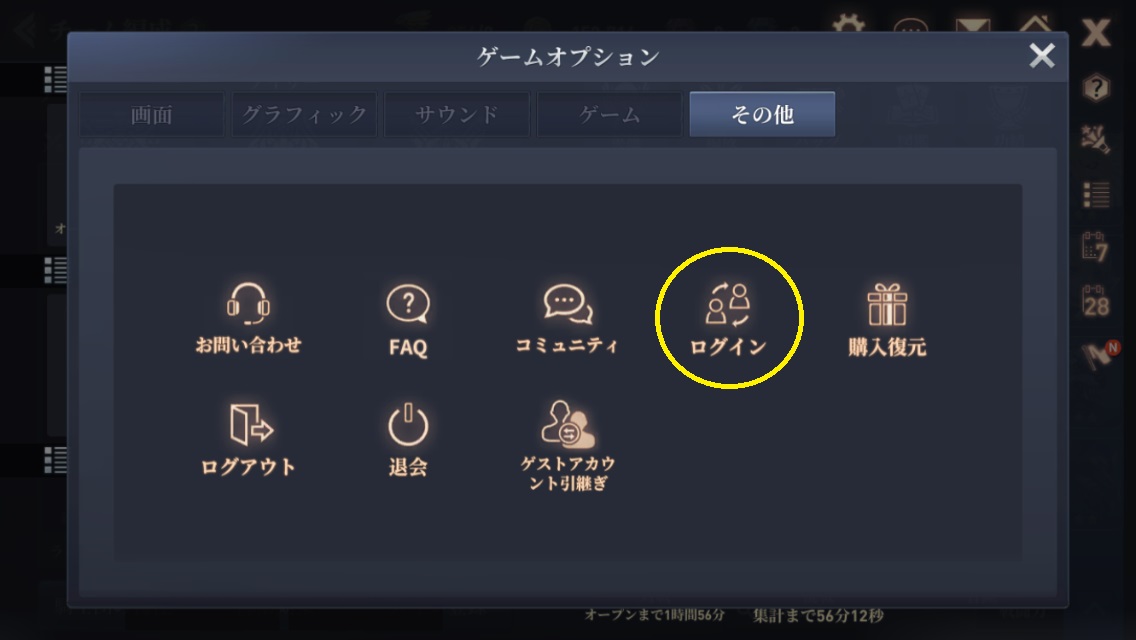1136x640 pixels.
Task: Switch to the グラフィック tab
Action: point(304,115)
